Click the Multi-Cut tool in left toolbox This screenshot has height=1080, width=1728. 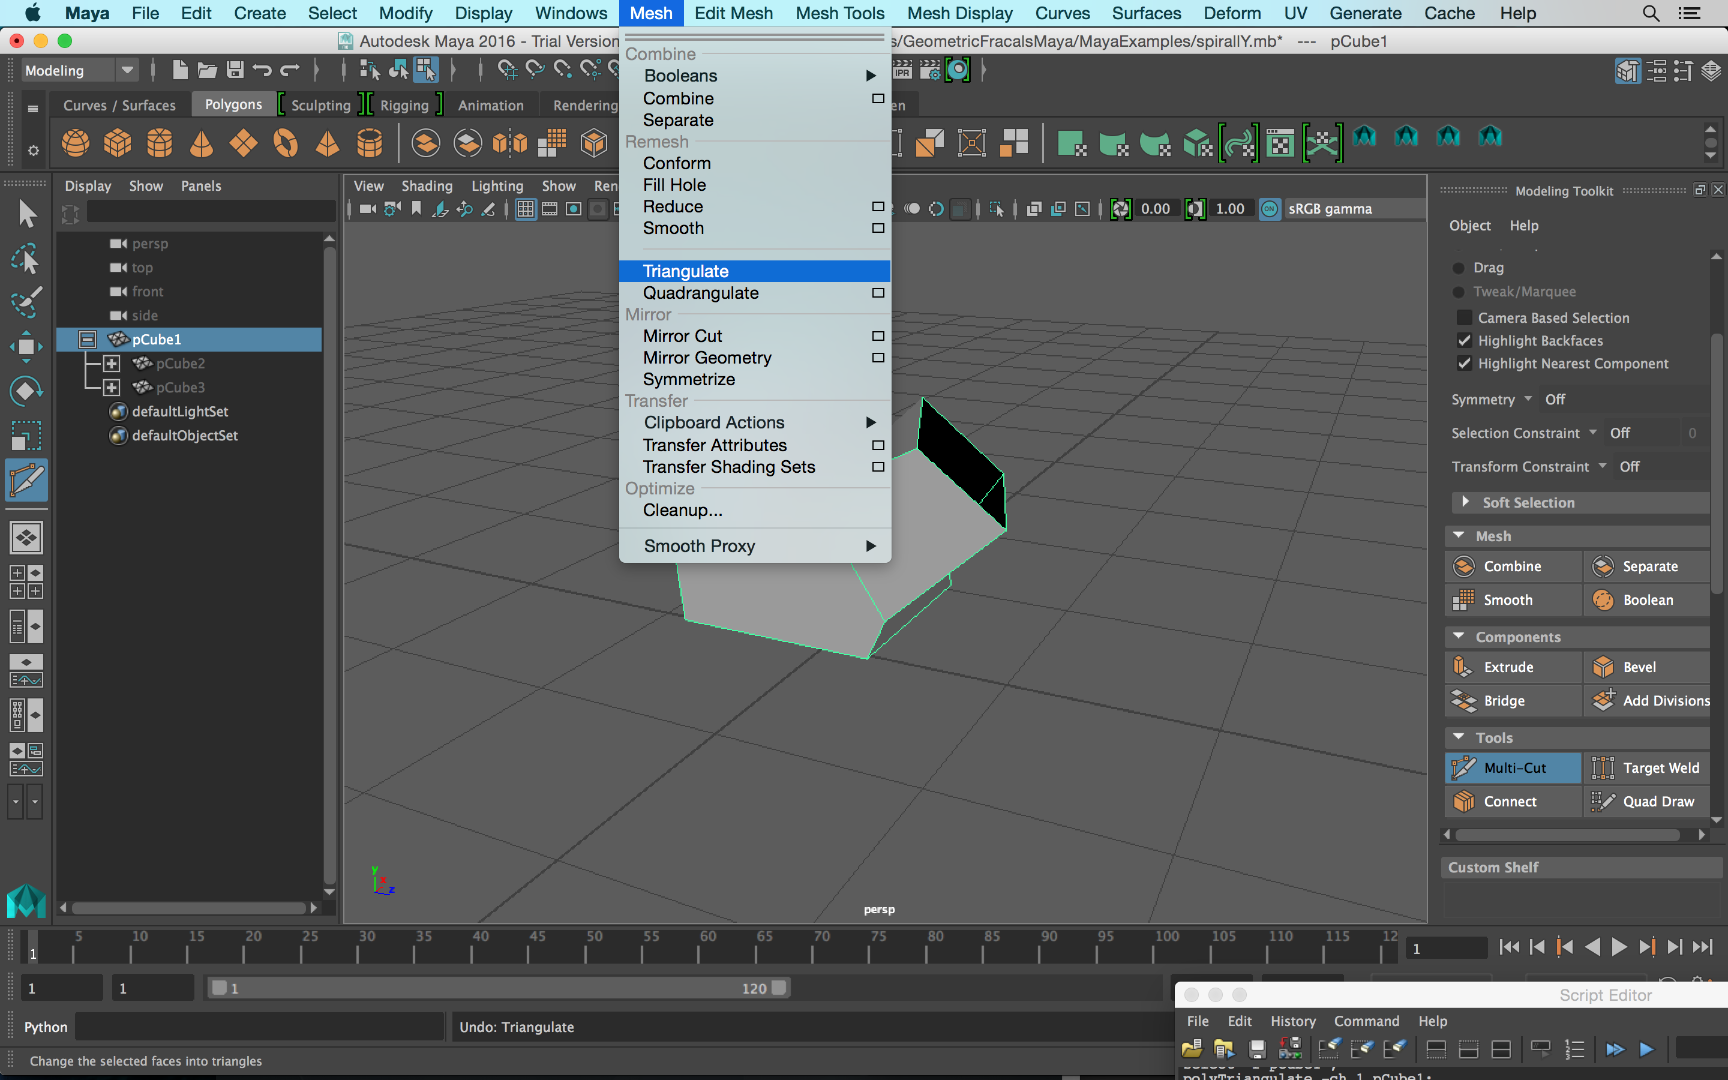pyautogui.click(x=27, y=481)
